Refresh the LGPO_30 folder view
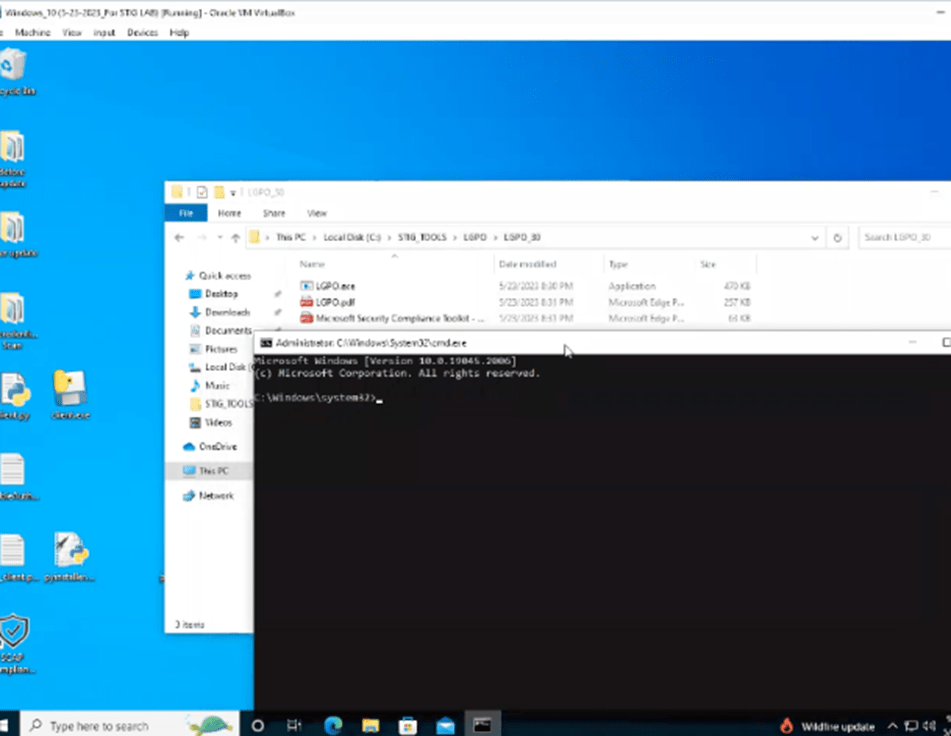The image size is (951, 736). tap(838, 238)
